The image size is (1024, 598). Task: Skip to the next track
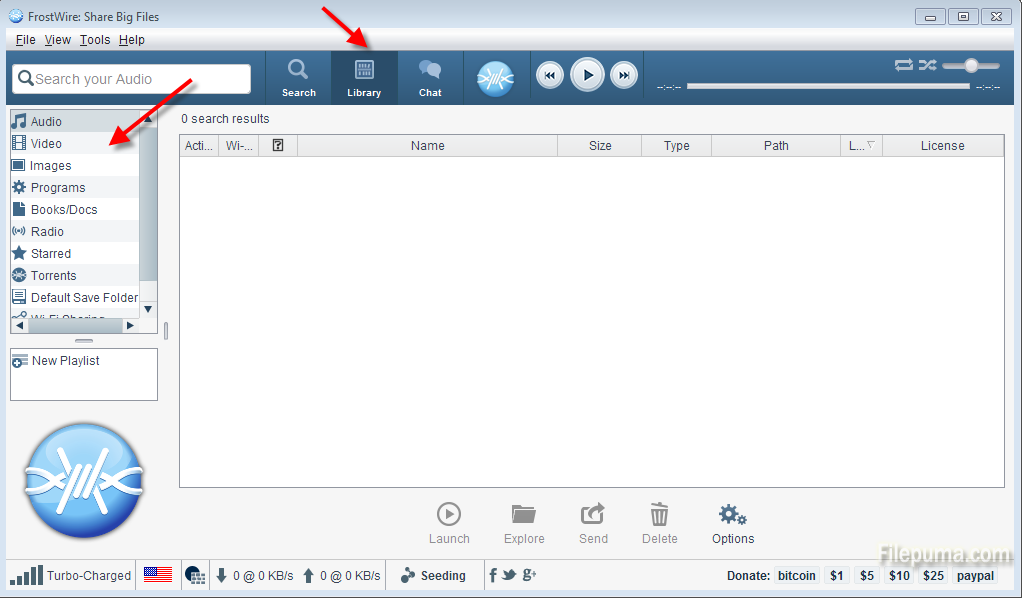coord(623,76)
